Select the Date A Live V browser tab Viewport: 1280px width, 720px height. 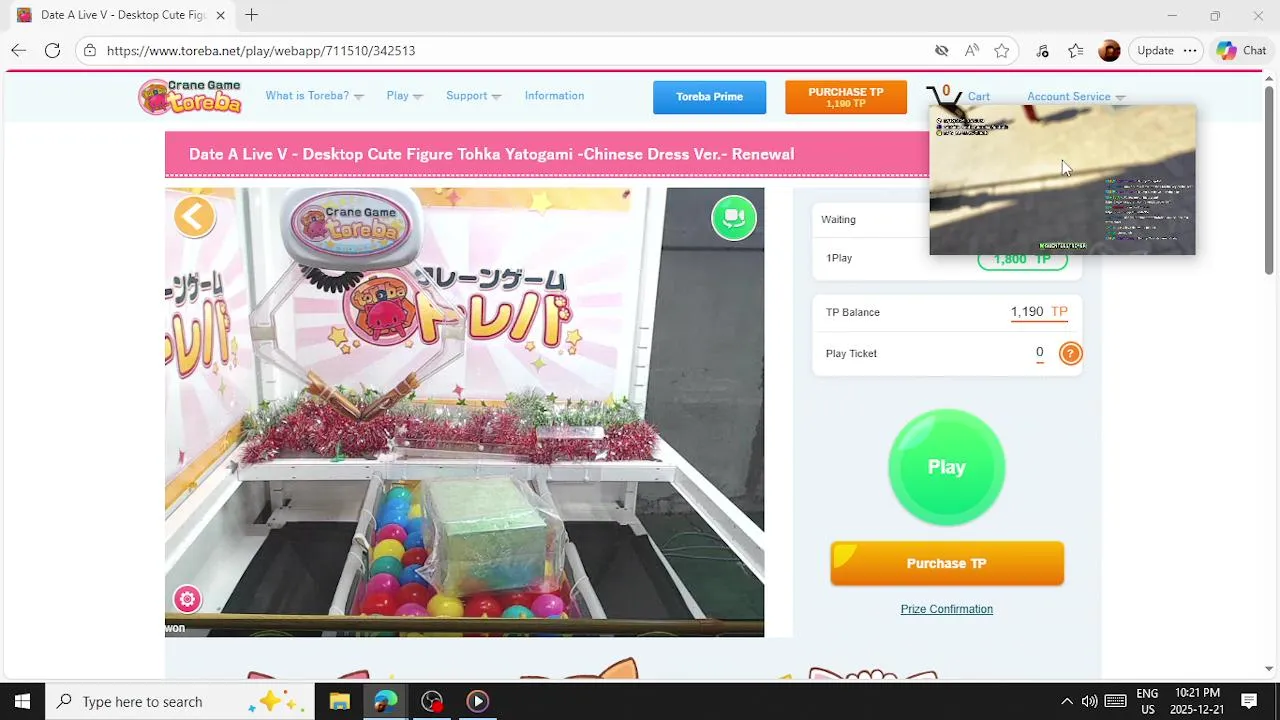coord(122,15)
